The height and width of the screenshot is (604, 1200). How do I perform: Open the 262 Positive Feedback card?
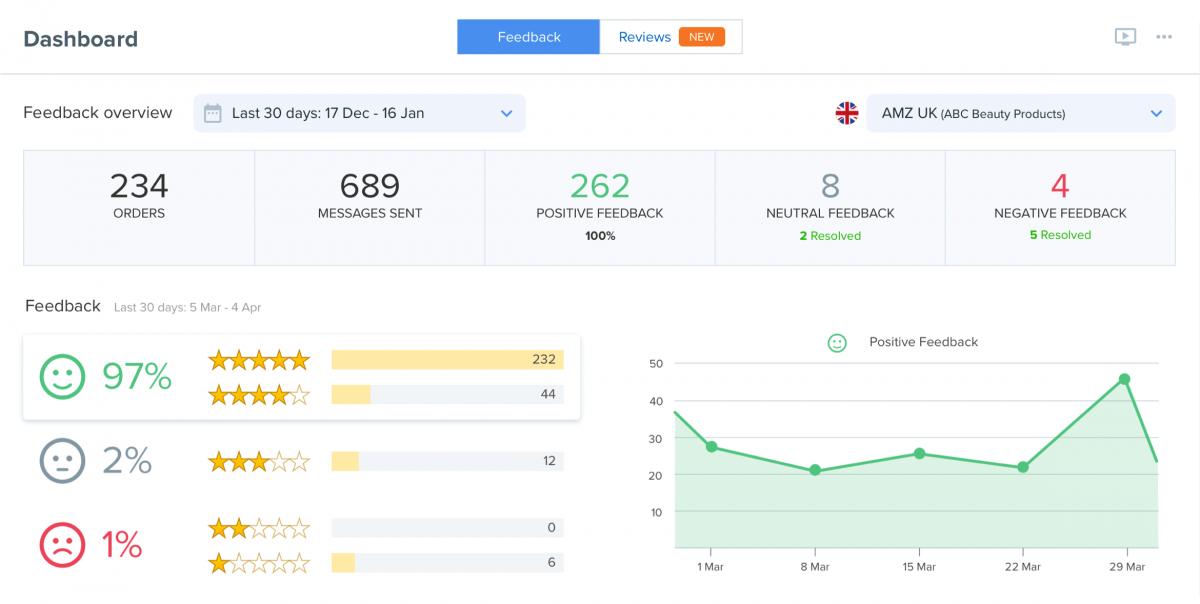point(600,208)
